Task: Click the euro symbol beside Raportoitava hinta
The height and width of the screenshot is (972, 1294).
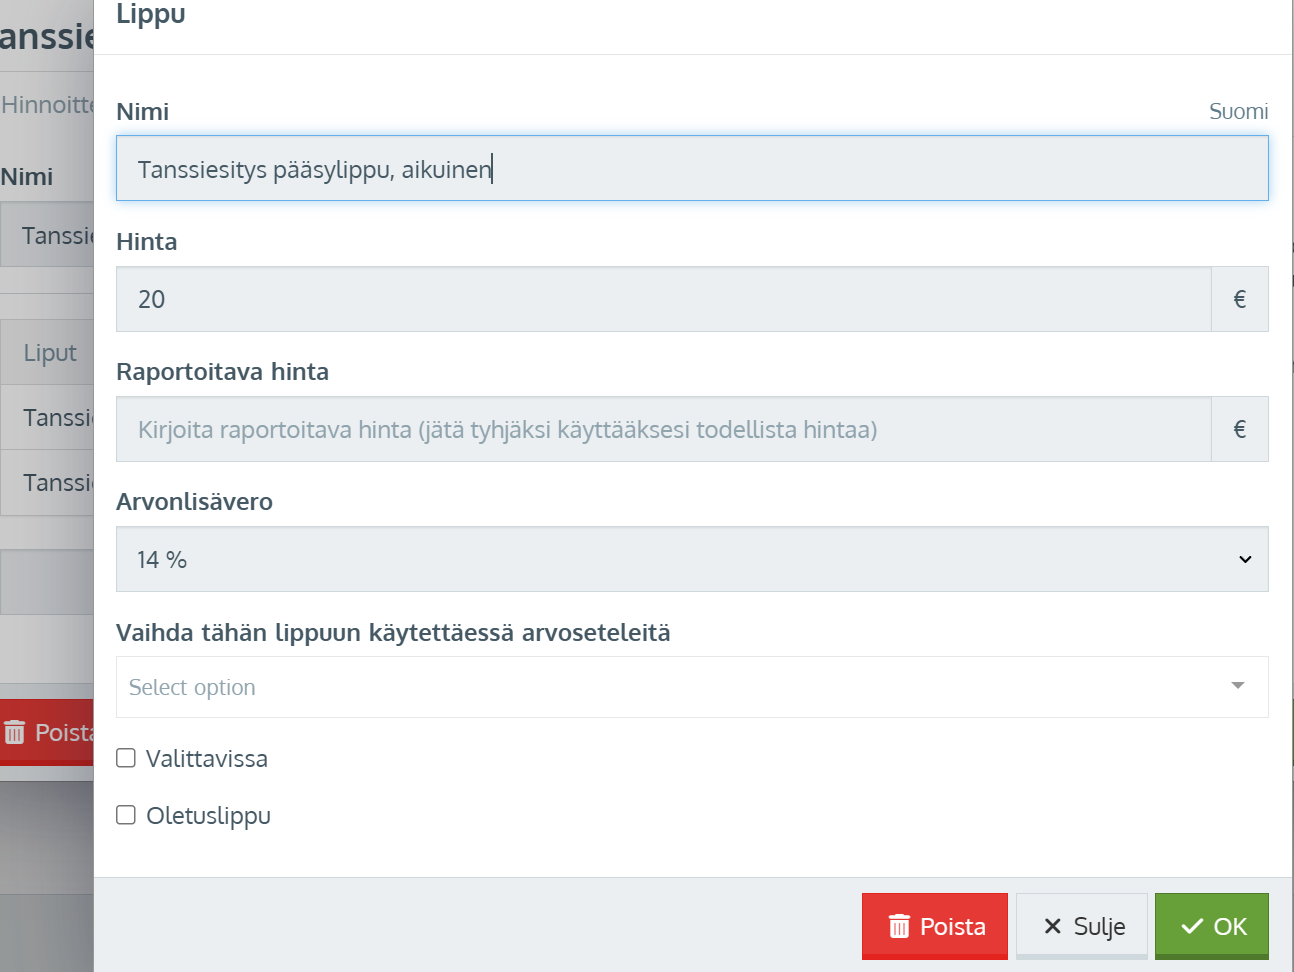Action: tap(1240, 429)
